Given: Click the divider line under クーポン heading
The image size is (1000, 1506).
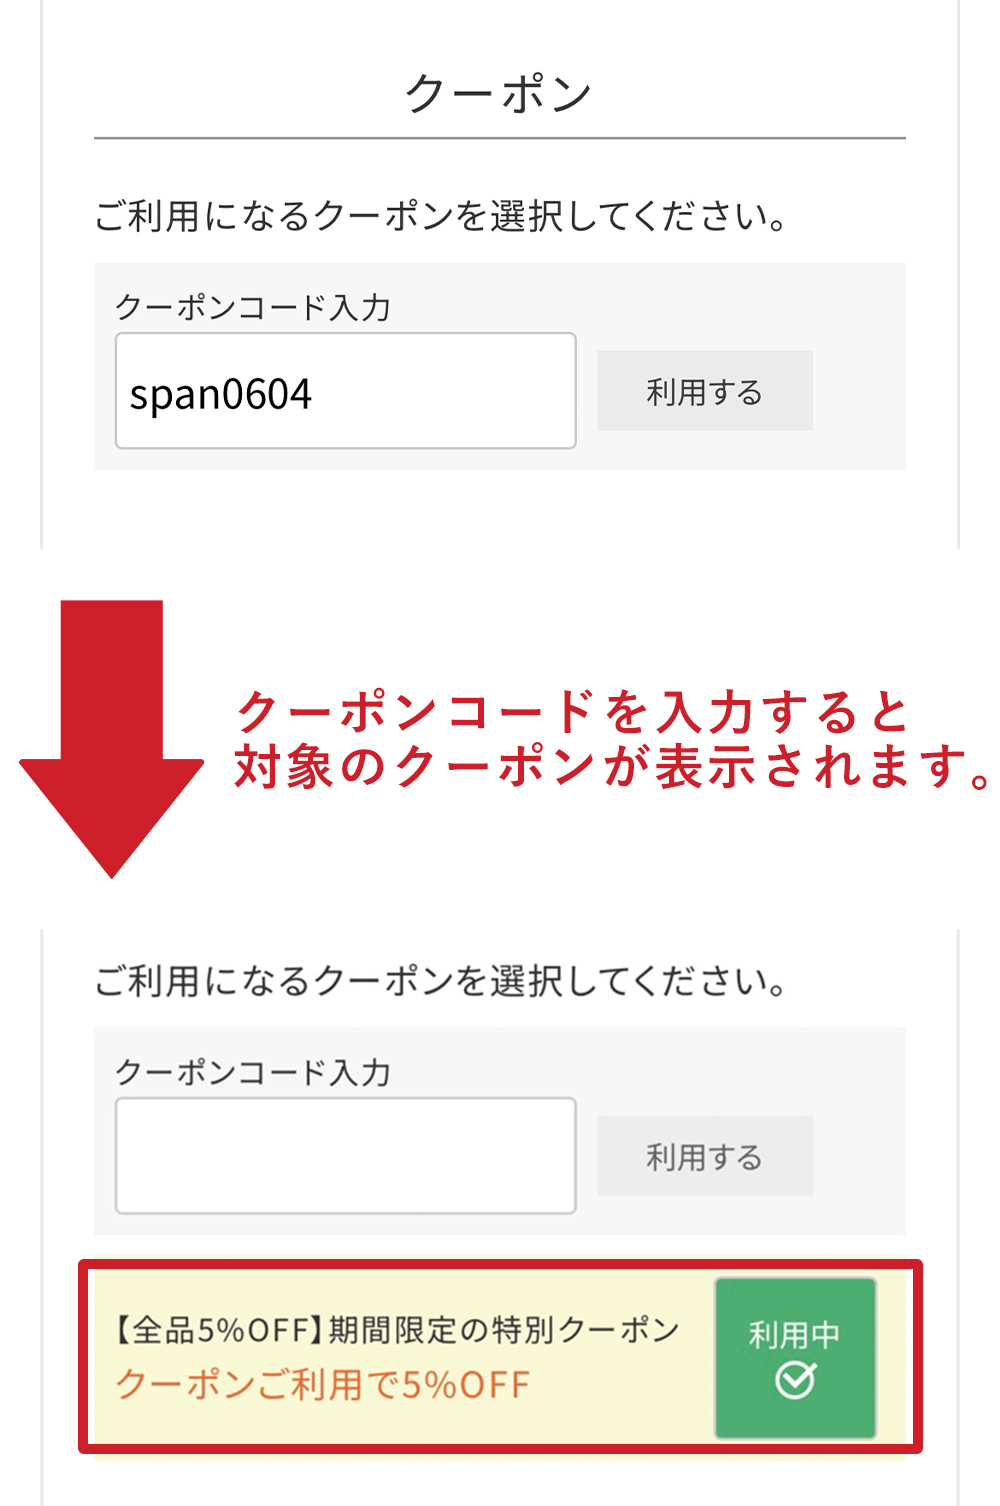Looking at the screenshot, I should point(500,138).
